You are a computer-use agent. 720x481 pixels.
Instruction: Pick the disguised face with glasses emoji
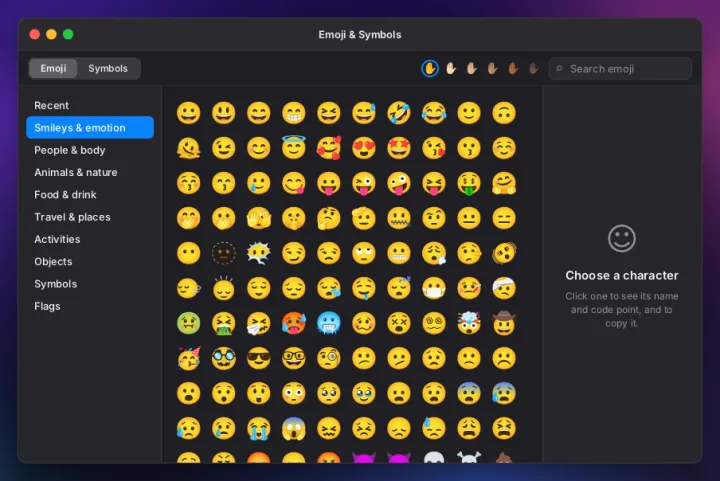tap(224, 358)
